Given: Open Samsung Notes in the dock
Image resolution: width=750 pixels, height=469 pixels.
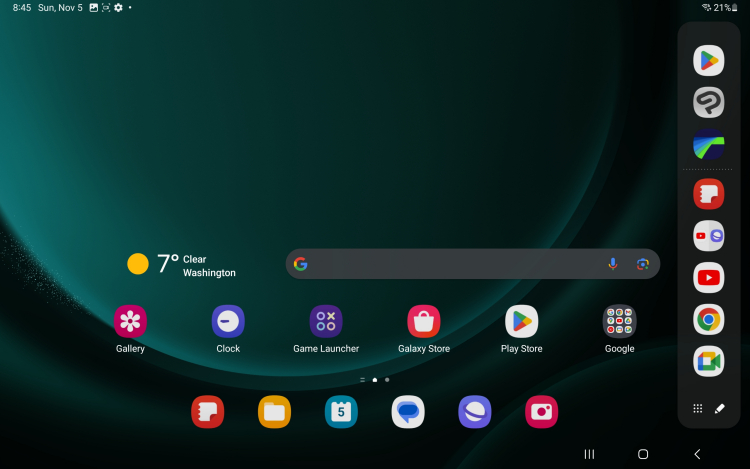Looking at the screenshot, I should pos(208,412).
